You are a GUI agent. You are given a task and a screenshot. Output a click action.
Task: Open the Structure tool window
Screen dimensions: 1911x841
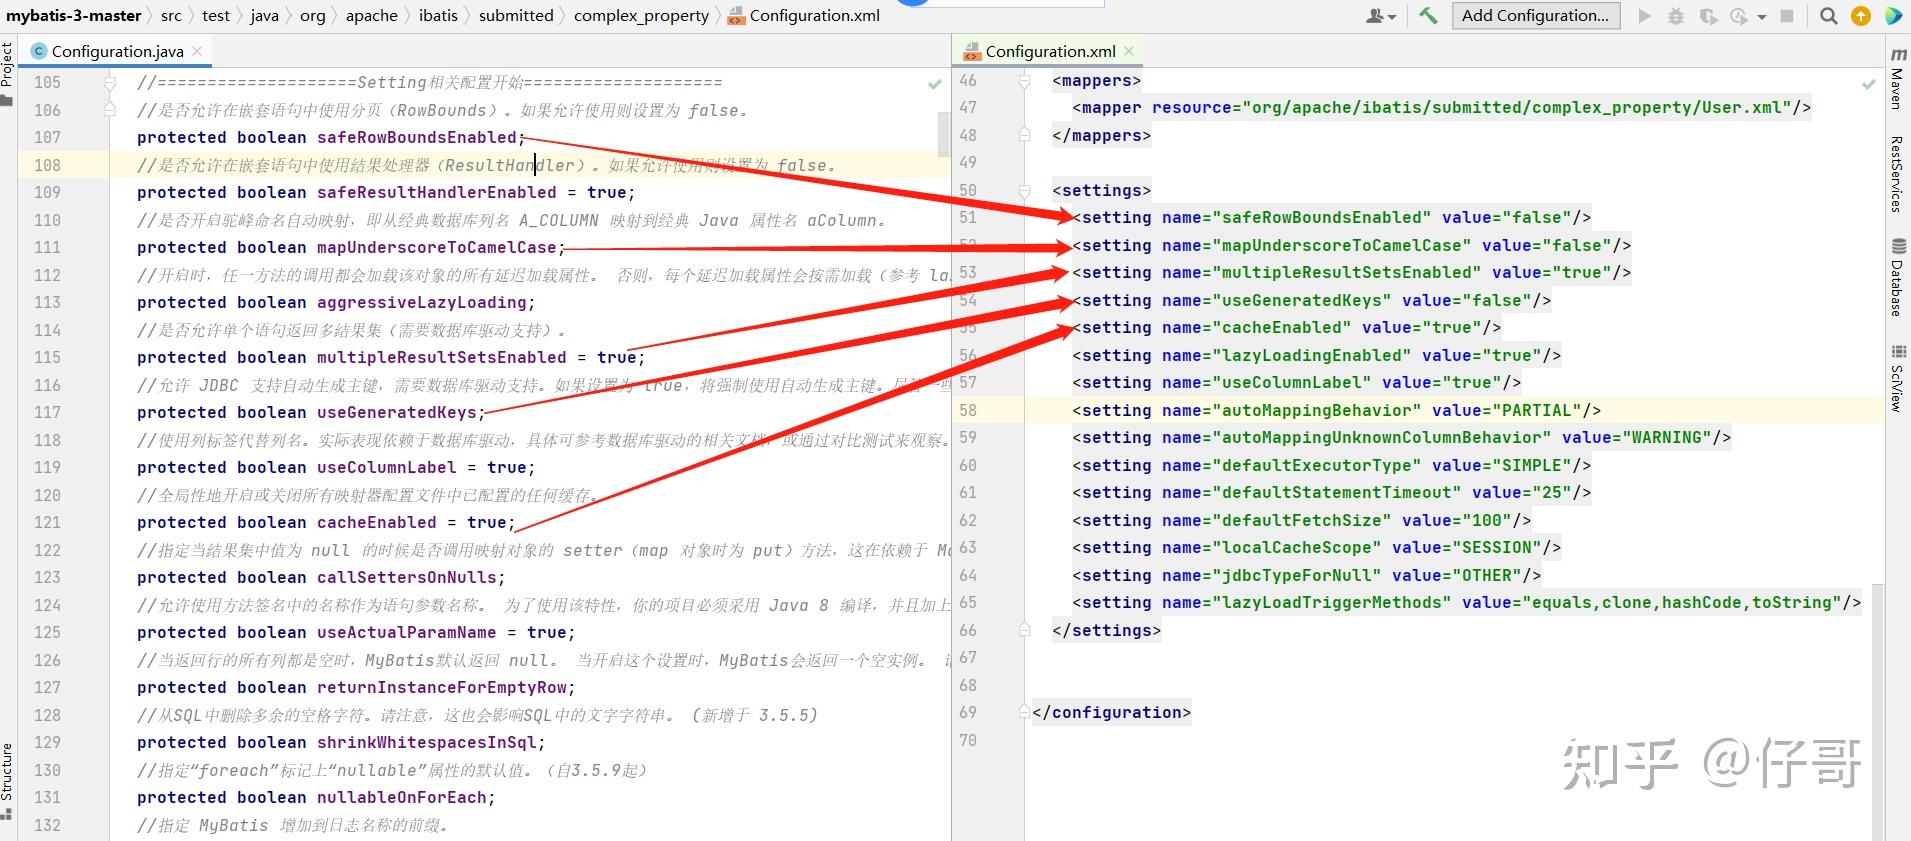(8, 781)
